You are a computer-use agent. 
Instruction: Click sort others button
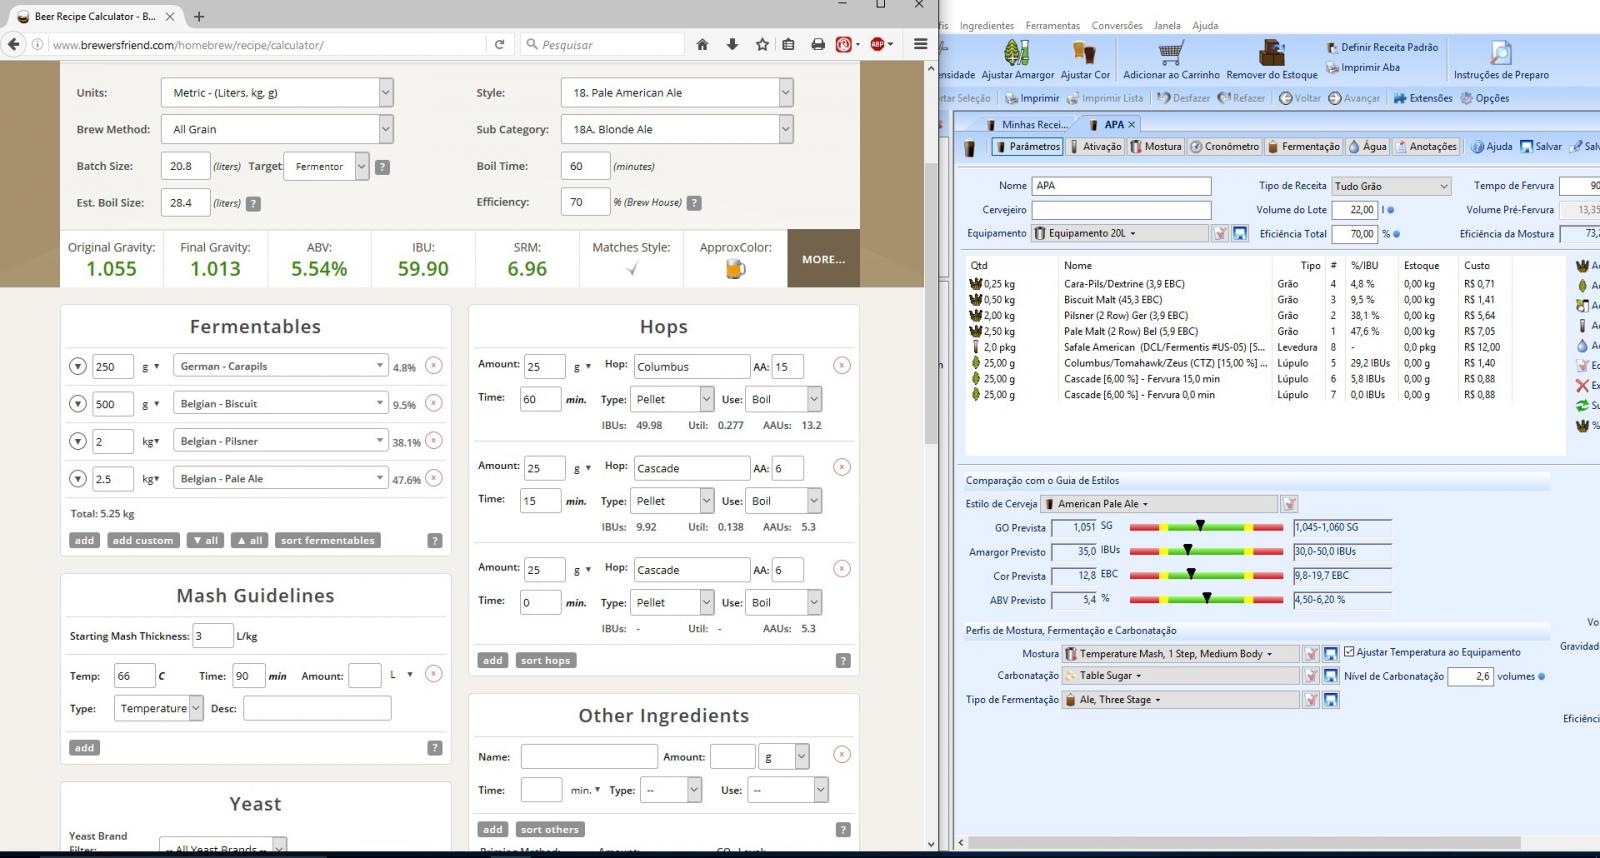[549, 829]
